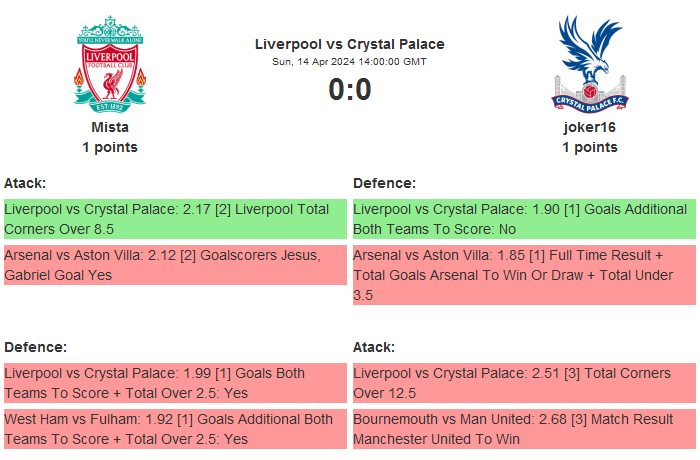Screen dimensions: 700x460
Task: Select the green Both Teams To Score: No bet
Action: (524, 219)
